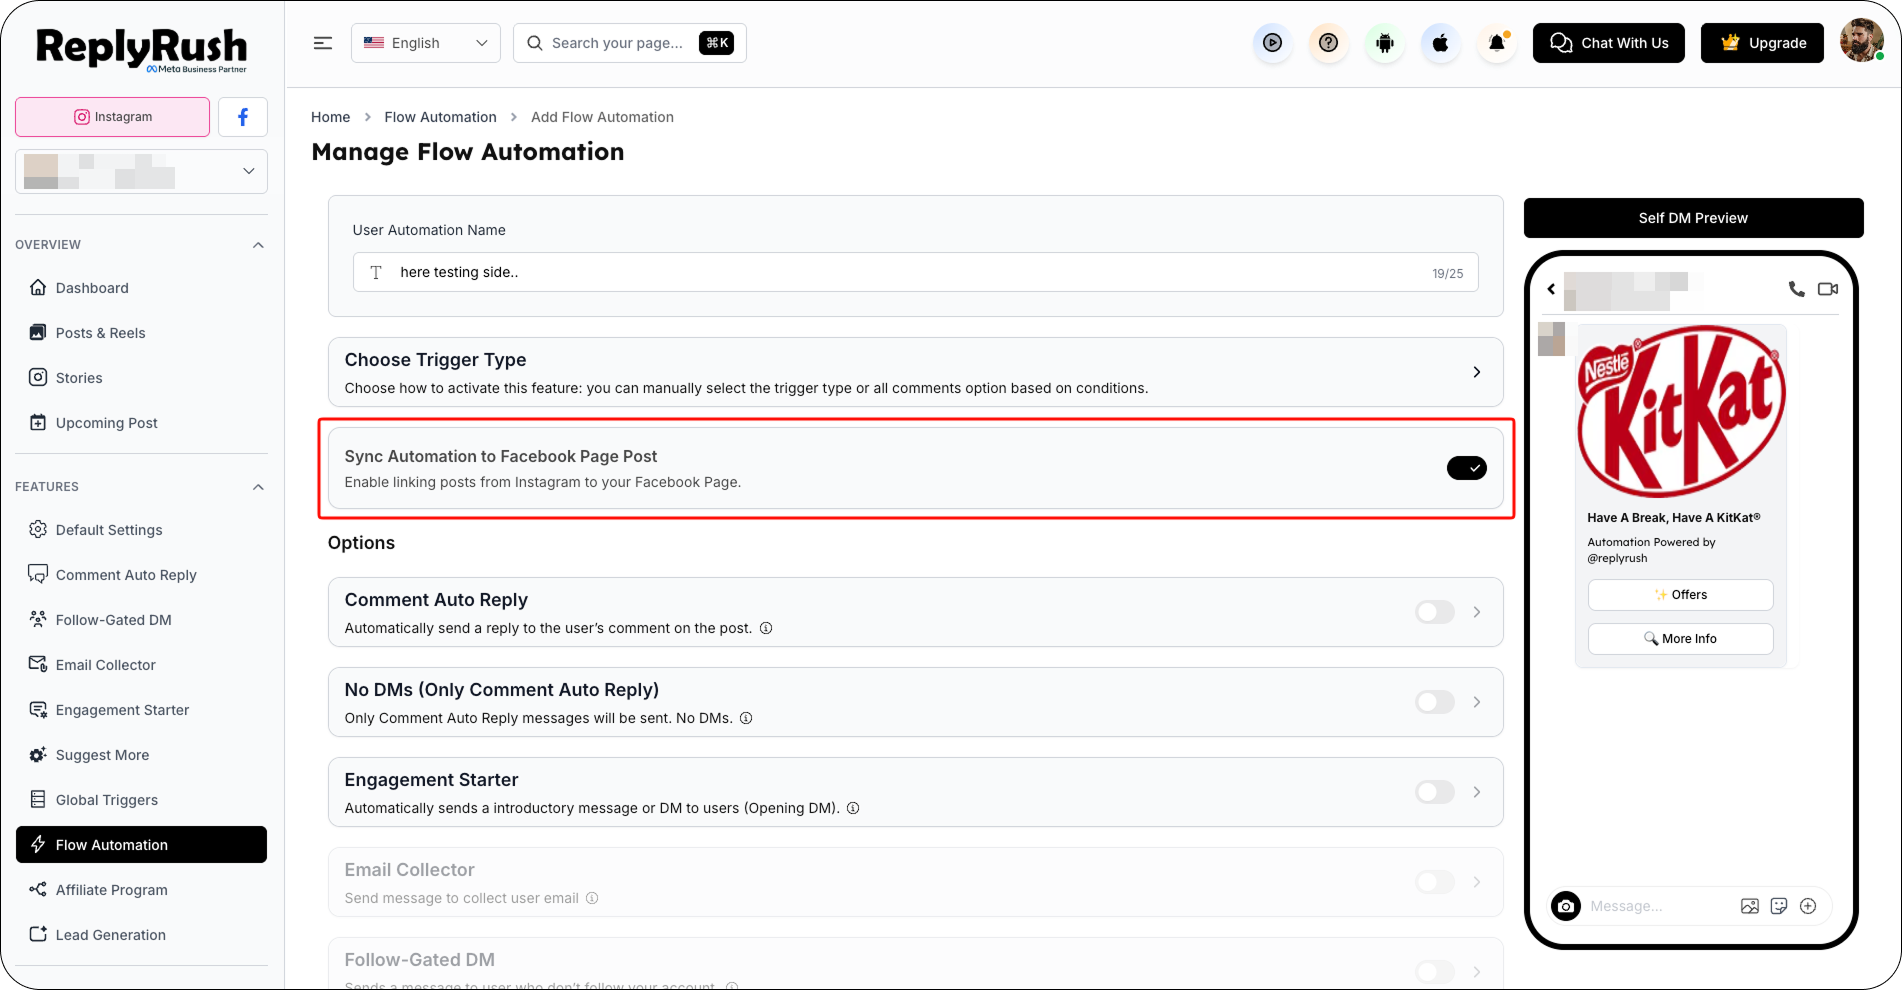The width and height of the screenshot is (1902, 990).
Task: Tap the image gallery icon in preview
Action: click(1750, 906)
